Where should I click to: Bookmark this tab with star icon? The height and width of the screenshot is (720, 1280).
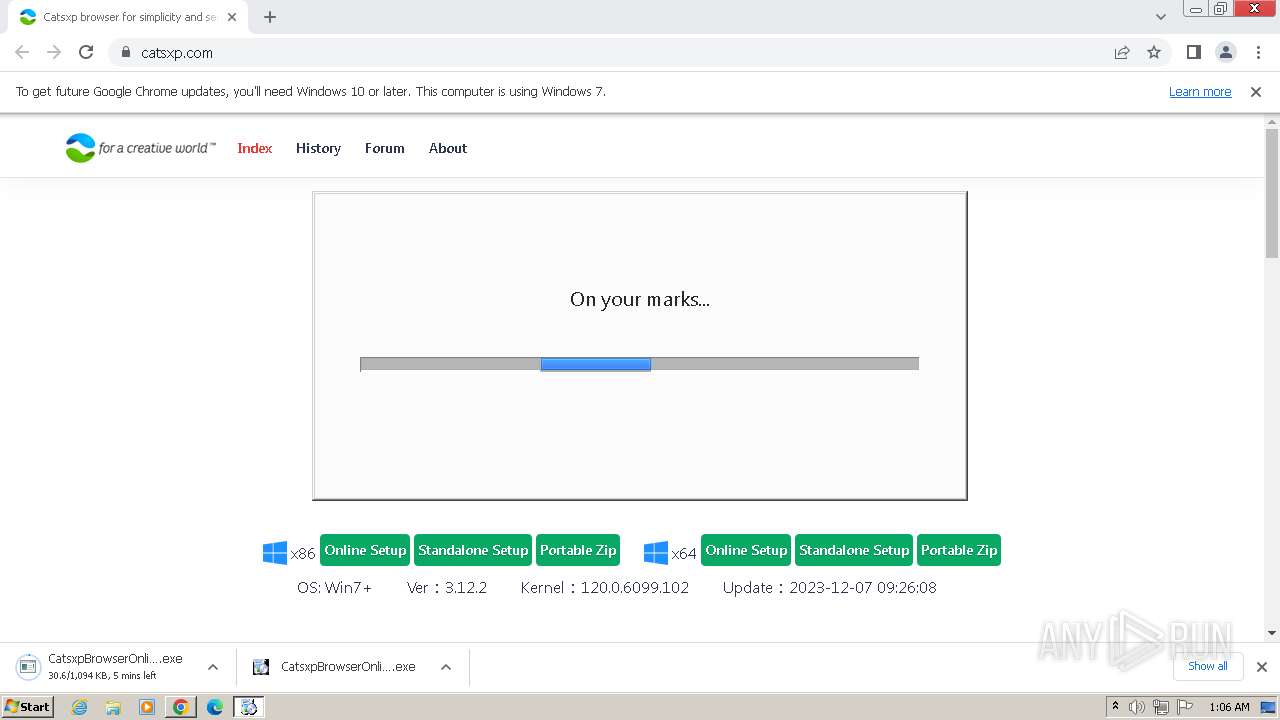(x=1154, y=52)
